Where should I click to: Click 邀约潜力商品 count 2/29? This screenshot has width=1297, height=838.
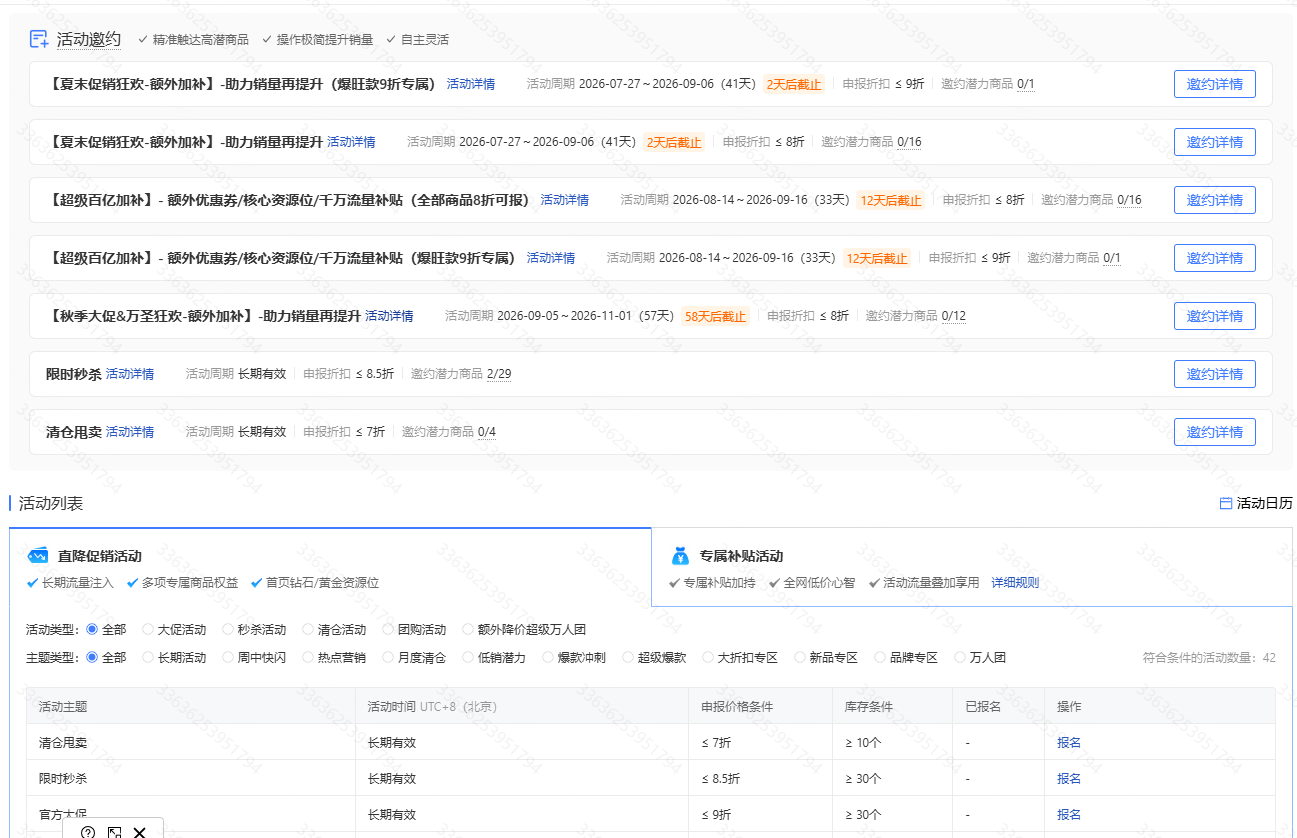pos(499,374)
